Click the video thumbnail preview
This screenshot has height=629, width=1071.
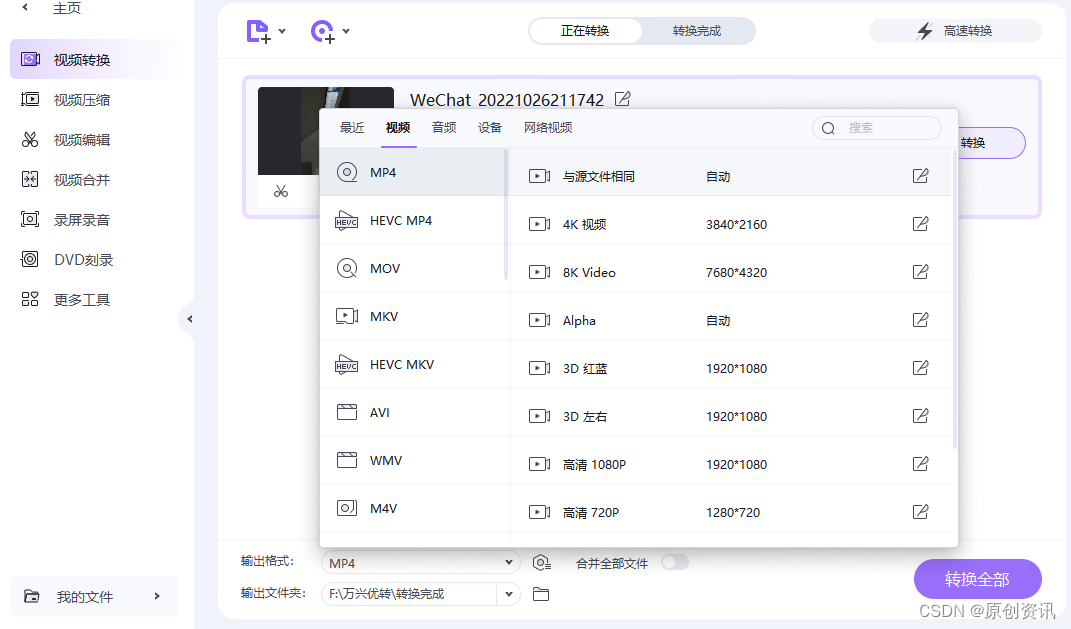tap(288, 130)
